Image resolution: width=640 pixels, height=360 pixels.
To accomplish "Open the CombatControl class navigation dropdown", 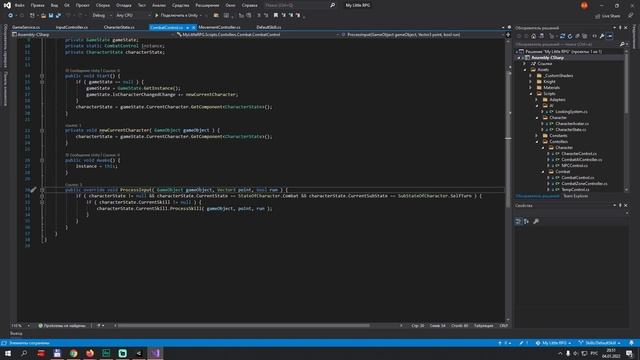I will pyautogui.click(x=257, y=35).
